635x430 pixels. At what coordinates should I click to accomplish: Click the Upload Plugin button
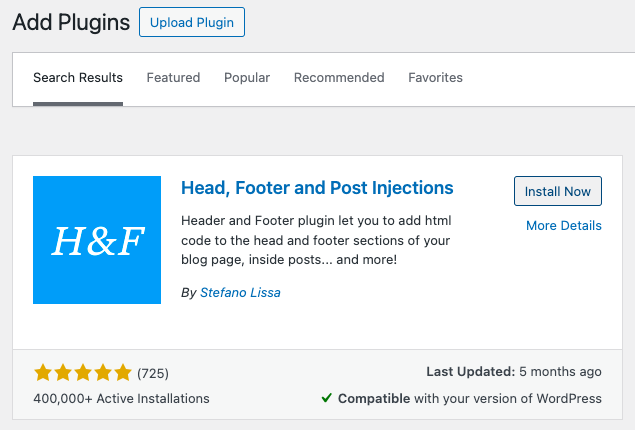pos(192,22)
